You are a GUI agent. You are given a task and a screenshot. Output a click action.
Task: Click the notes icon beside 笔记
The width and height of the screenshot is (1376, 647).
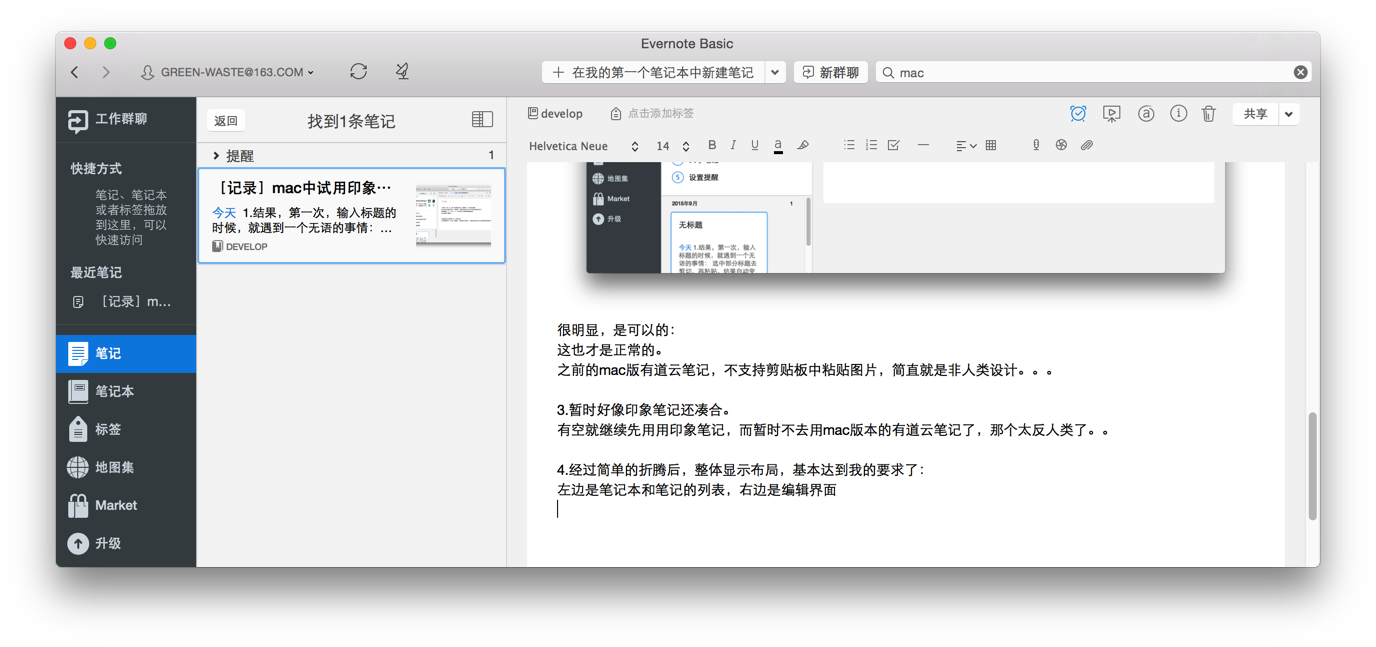tap(78, 354)
